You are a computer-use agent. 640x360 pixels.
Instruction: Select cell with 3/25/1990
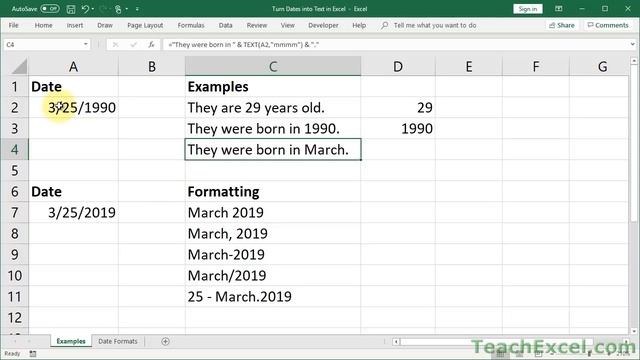[x=73, y=107]
